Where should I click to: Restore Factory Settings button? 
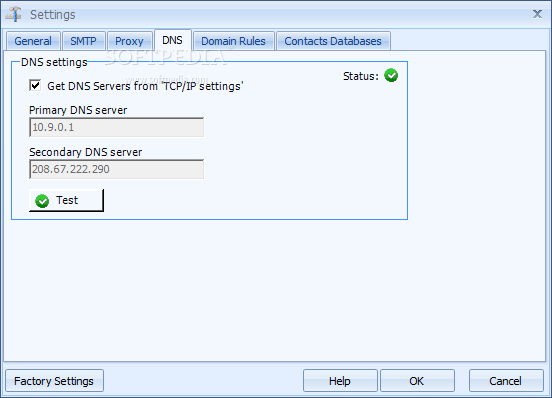[x=54, y=381]
